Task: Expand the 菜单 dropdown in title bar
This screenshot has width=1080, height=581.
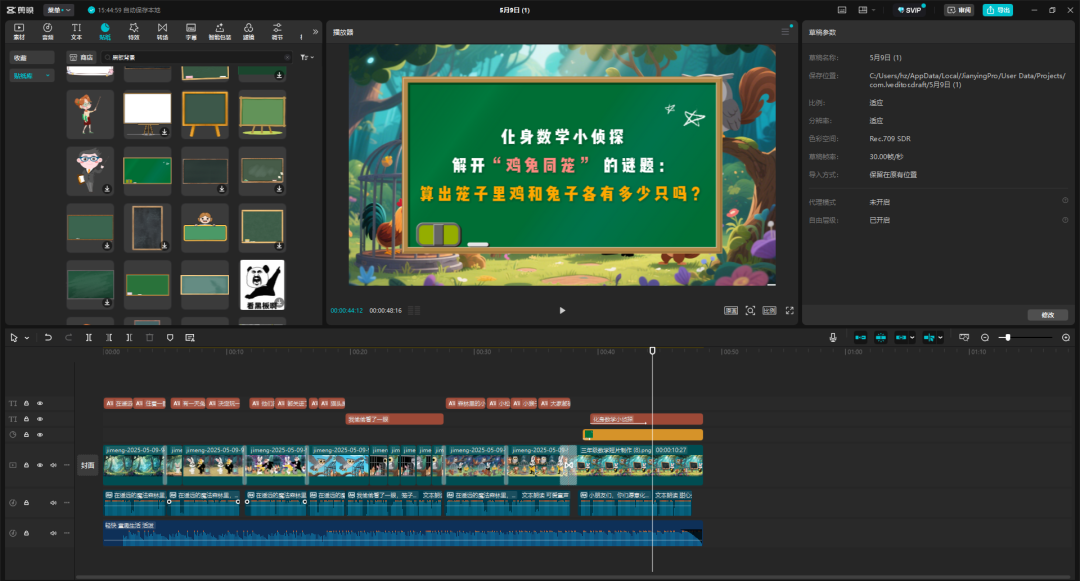Action: click(x=59, y=10)
